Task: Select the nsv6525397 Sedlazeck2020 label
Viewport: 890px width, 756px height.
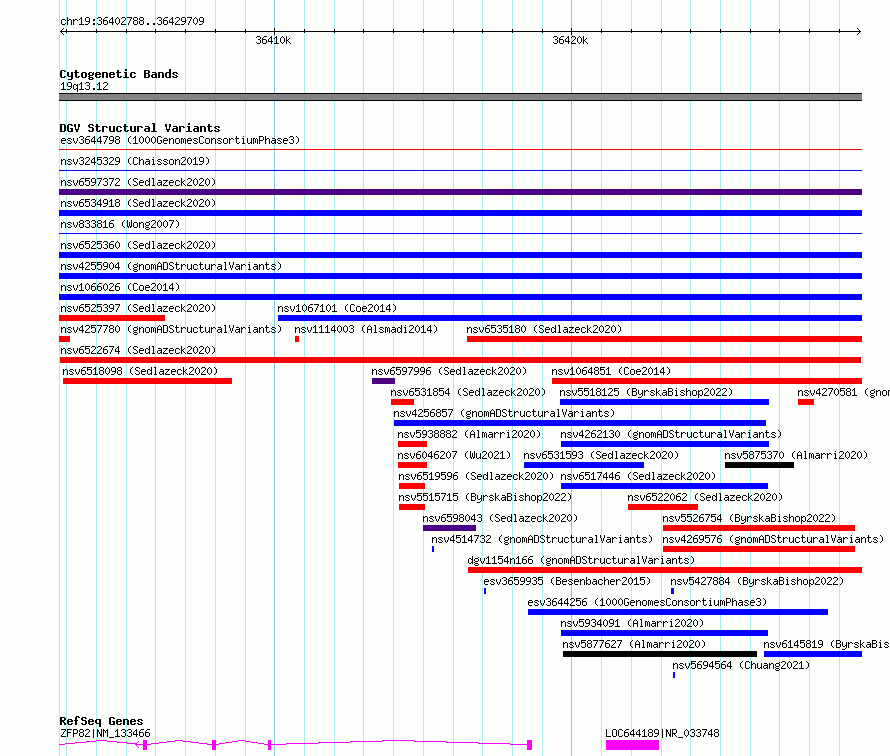Action: point(138,308)
